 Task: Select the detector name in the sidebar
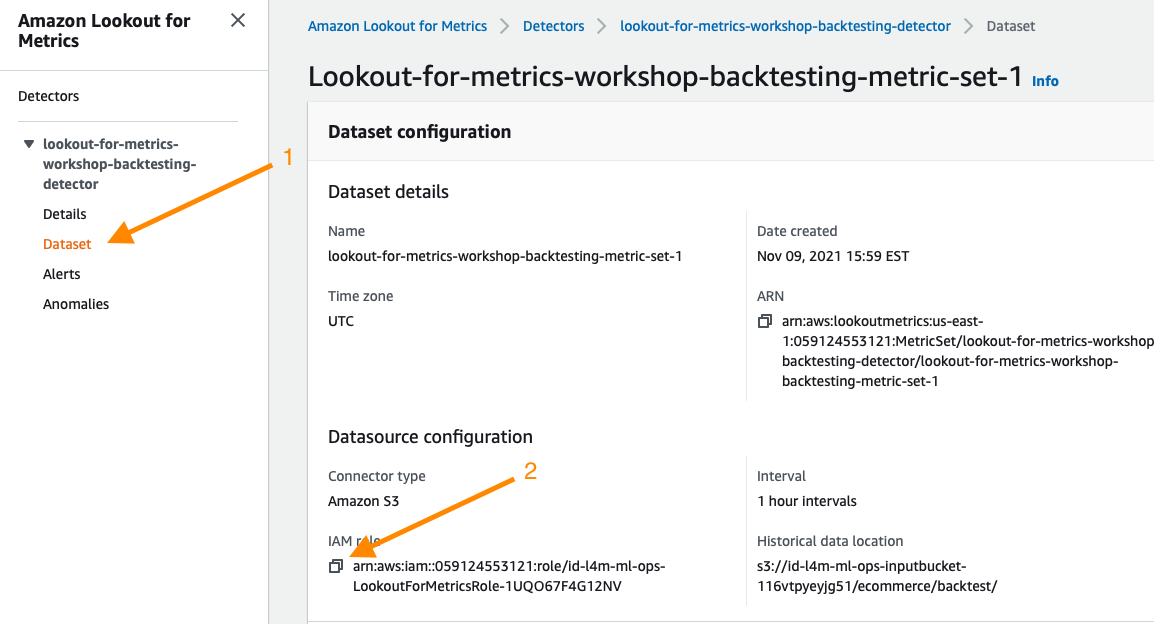119,164
